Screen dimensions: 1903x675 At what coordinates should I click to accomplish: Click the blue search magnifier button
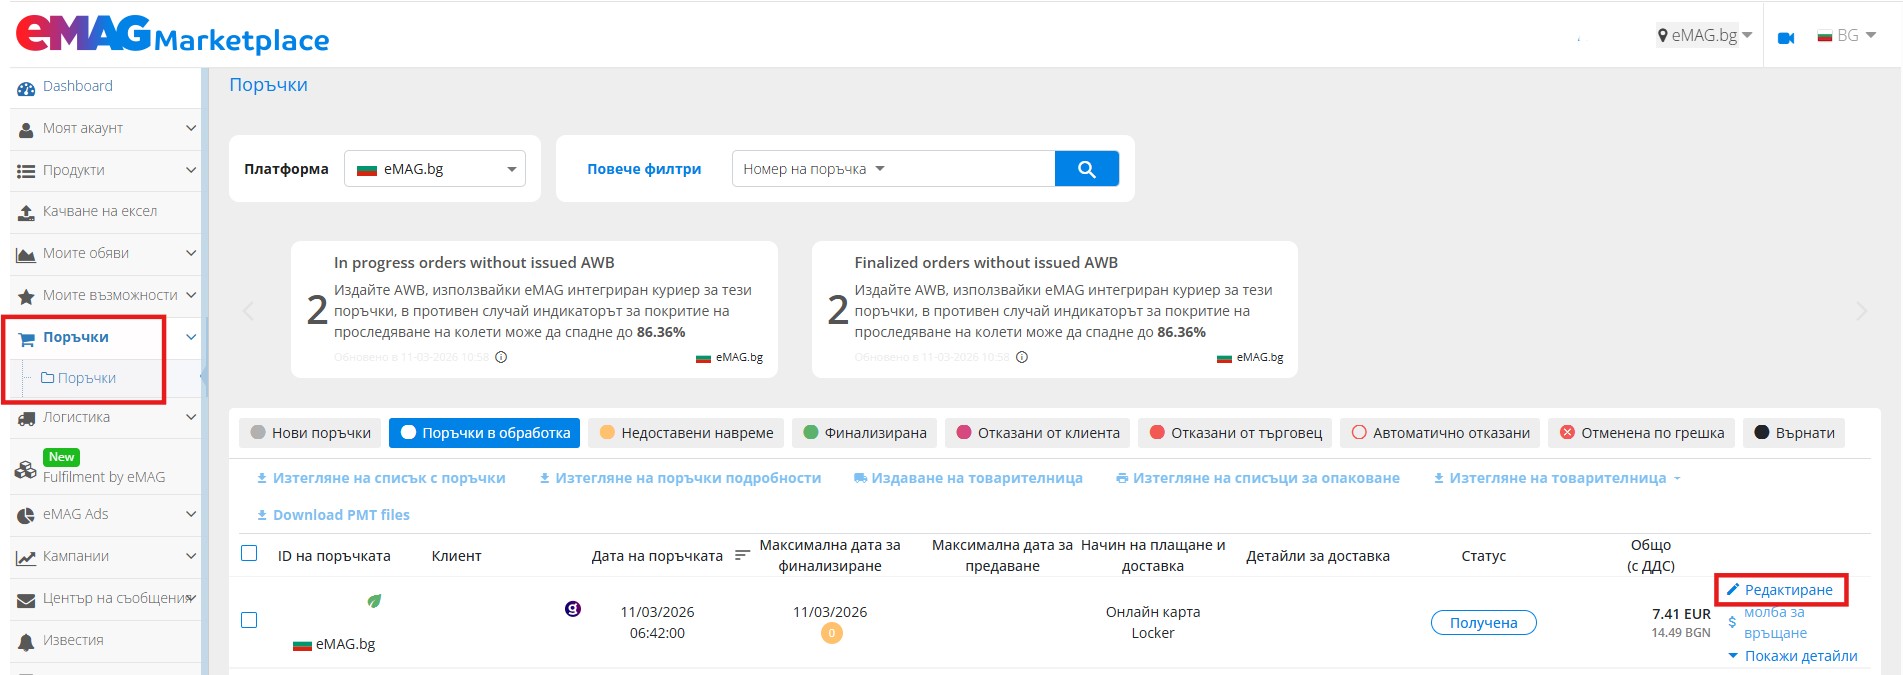[1087, 169]
